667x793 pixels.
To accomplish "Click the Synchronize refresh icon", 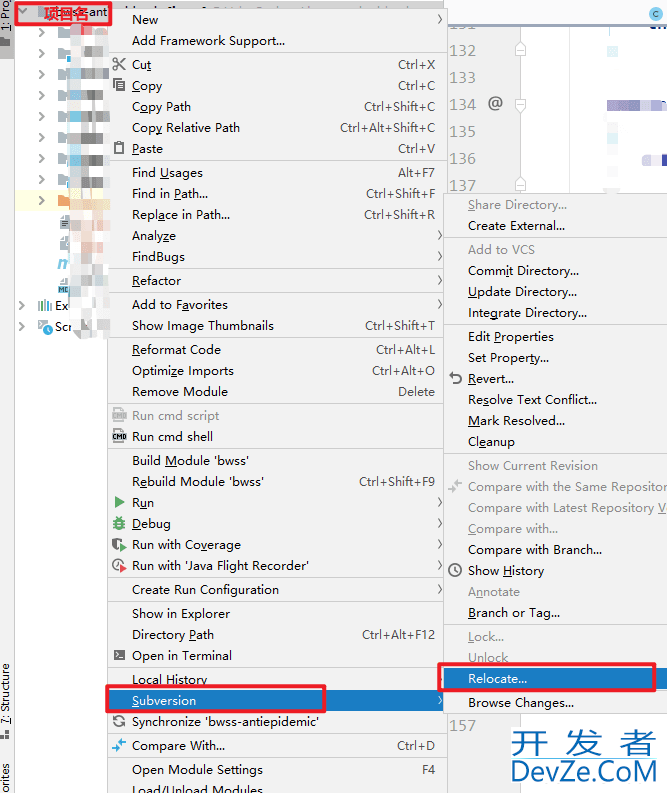I will tap(119, 721).
